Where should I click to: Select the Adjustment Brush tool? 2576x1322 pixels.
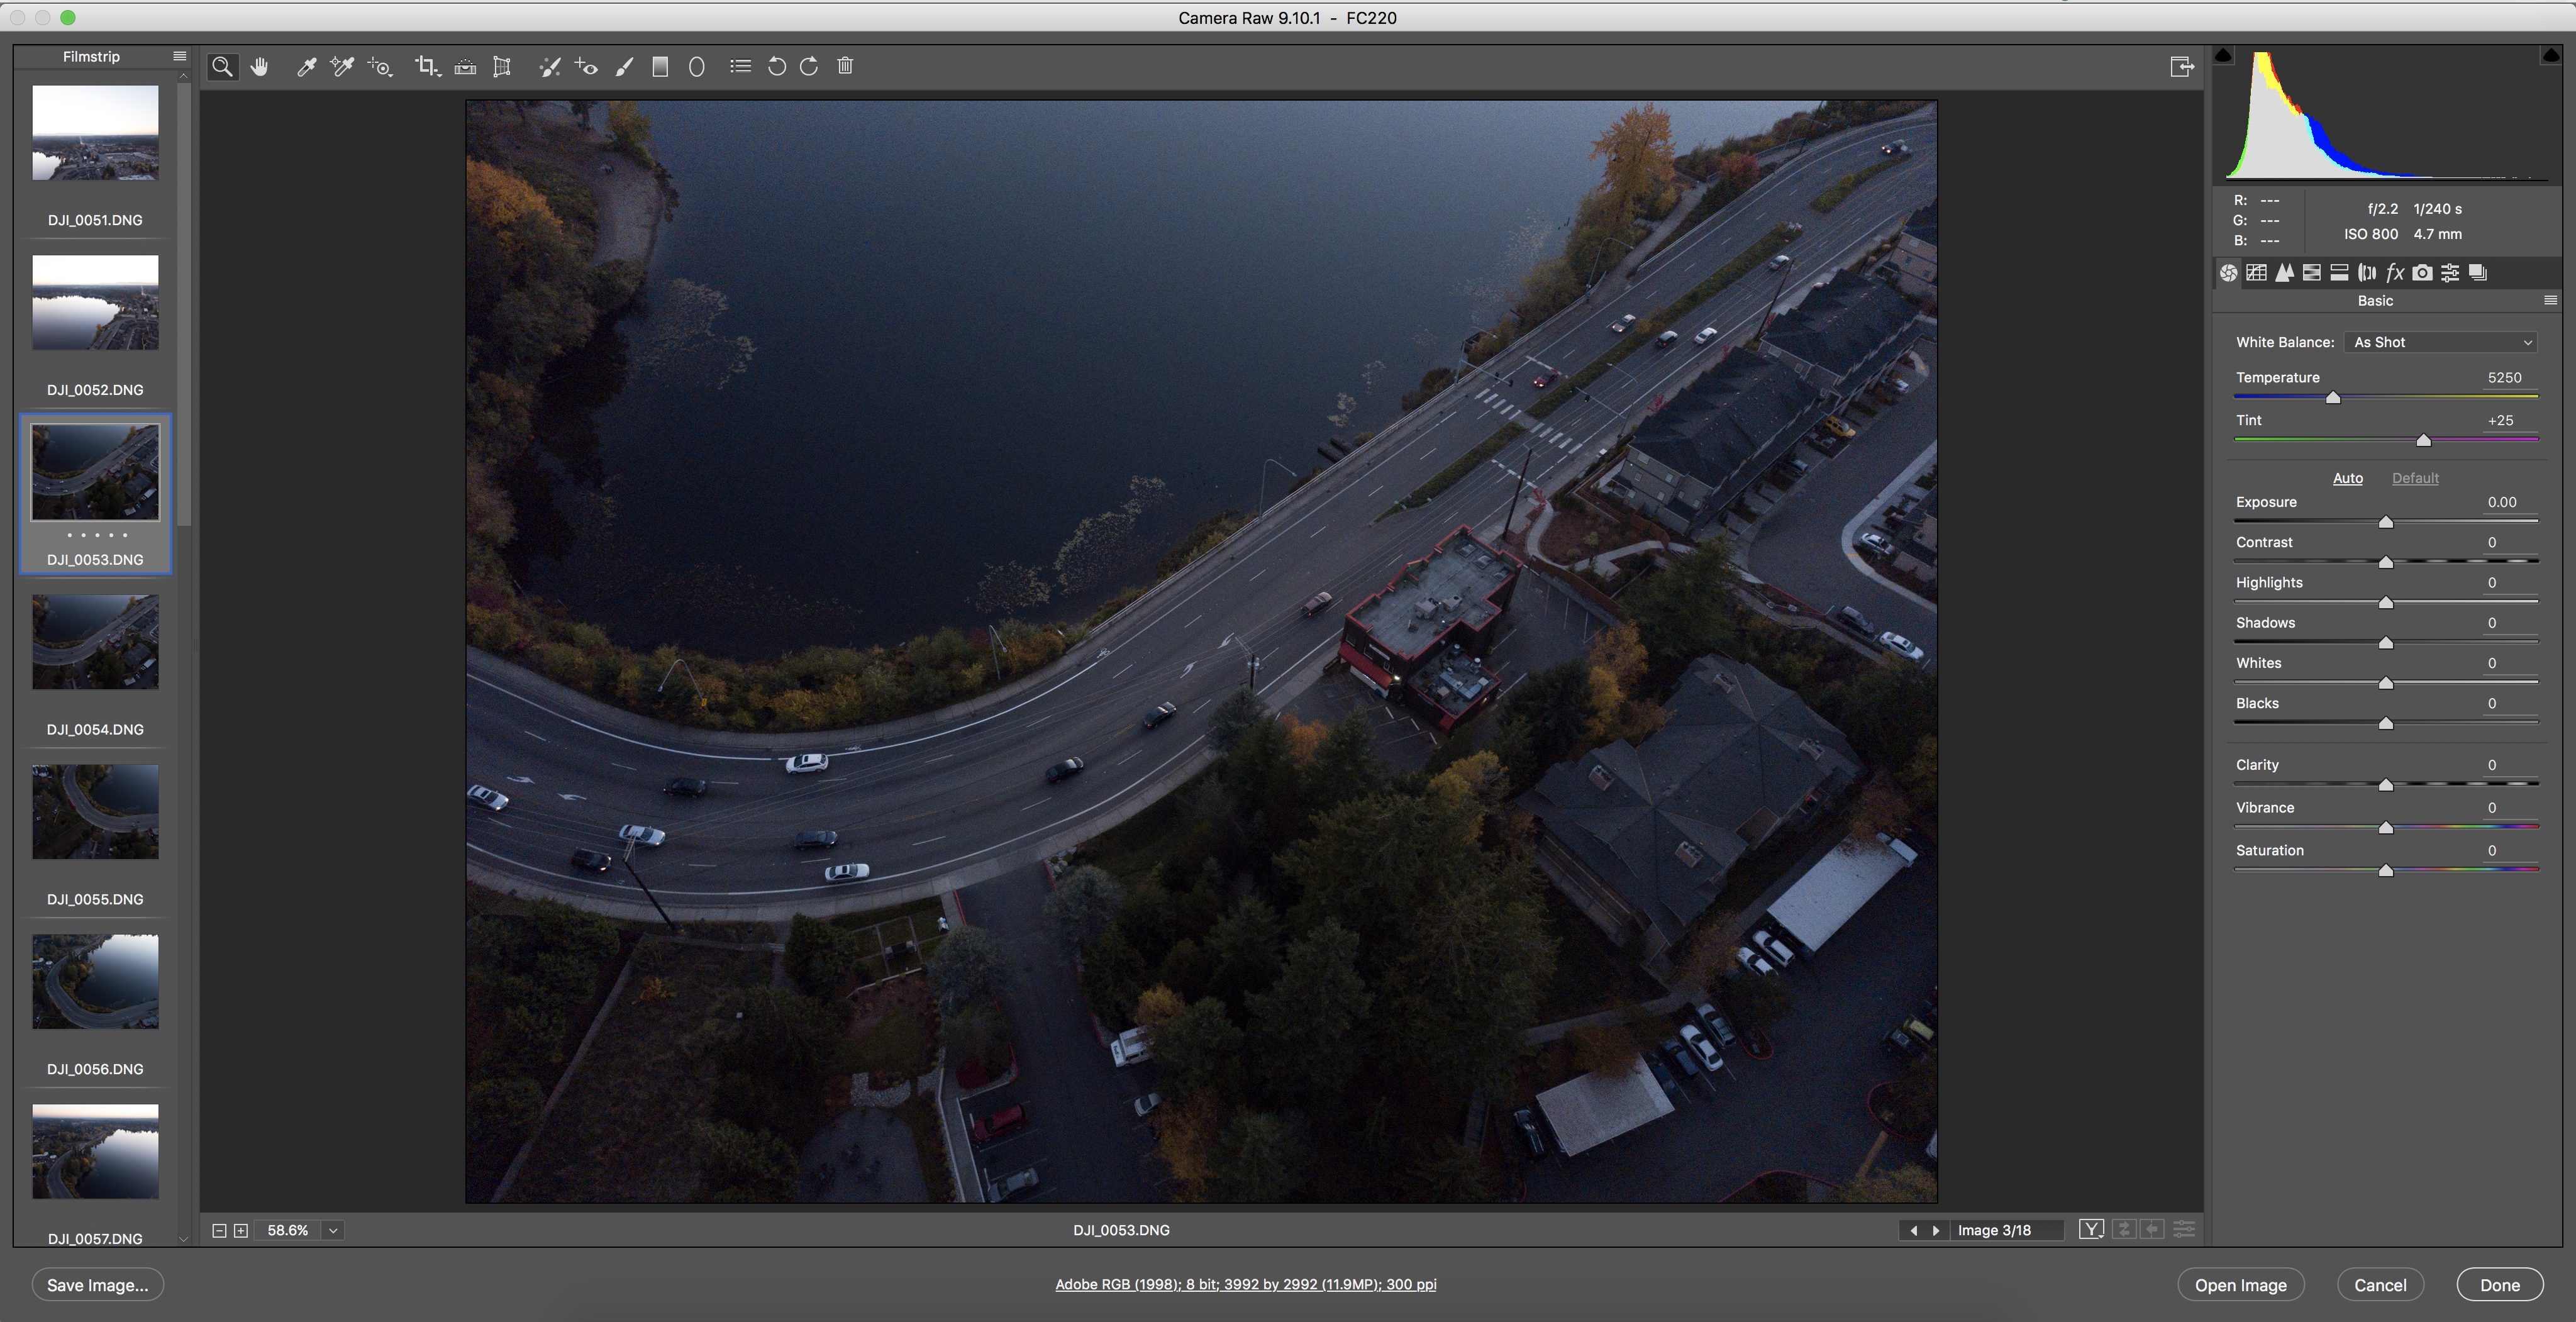[x=624, y=66]
